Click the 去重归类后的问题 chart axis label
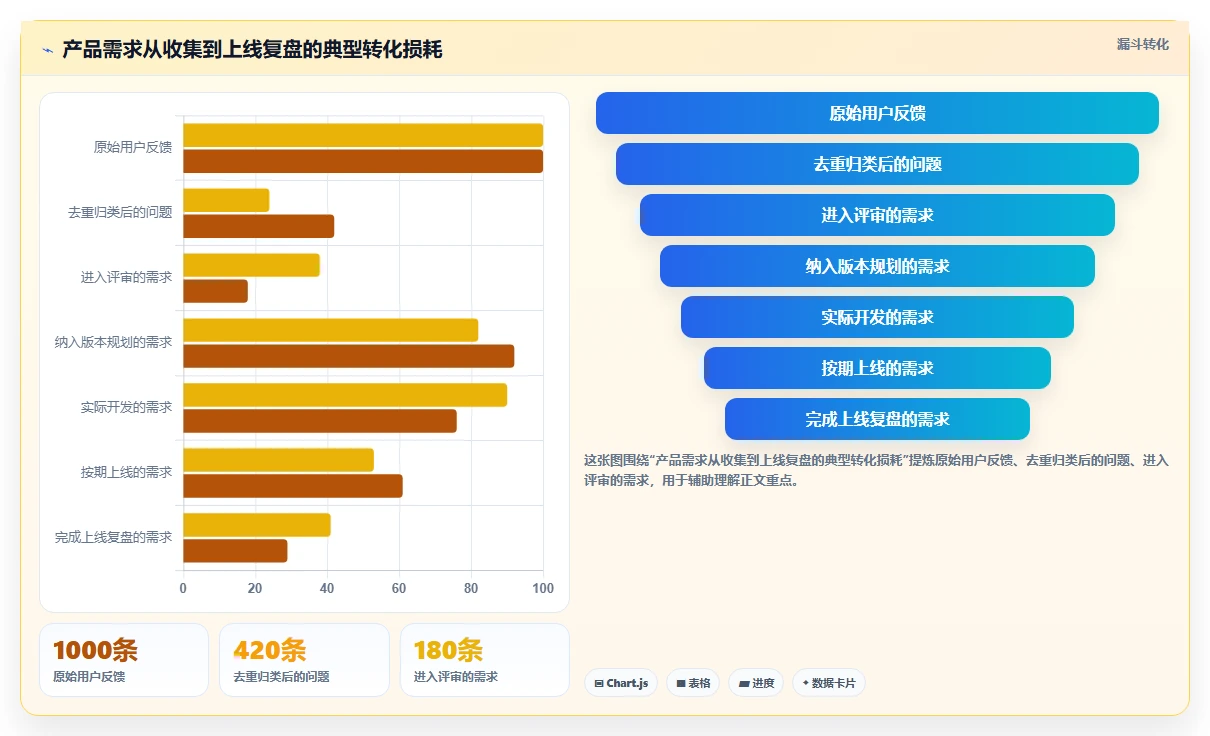Image resolution: width=1210 pixels, height=736 pixels. tap(120, 212)
